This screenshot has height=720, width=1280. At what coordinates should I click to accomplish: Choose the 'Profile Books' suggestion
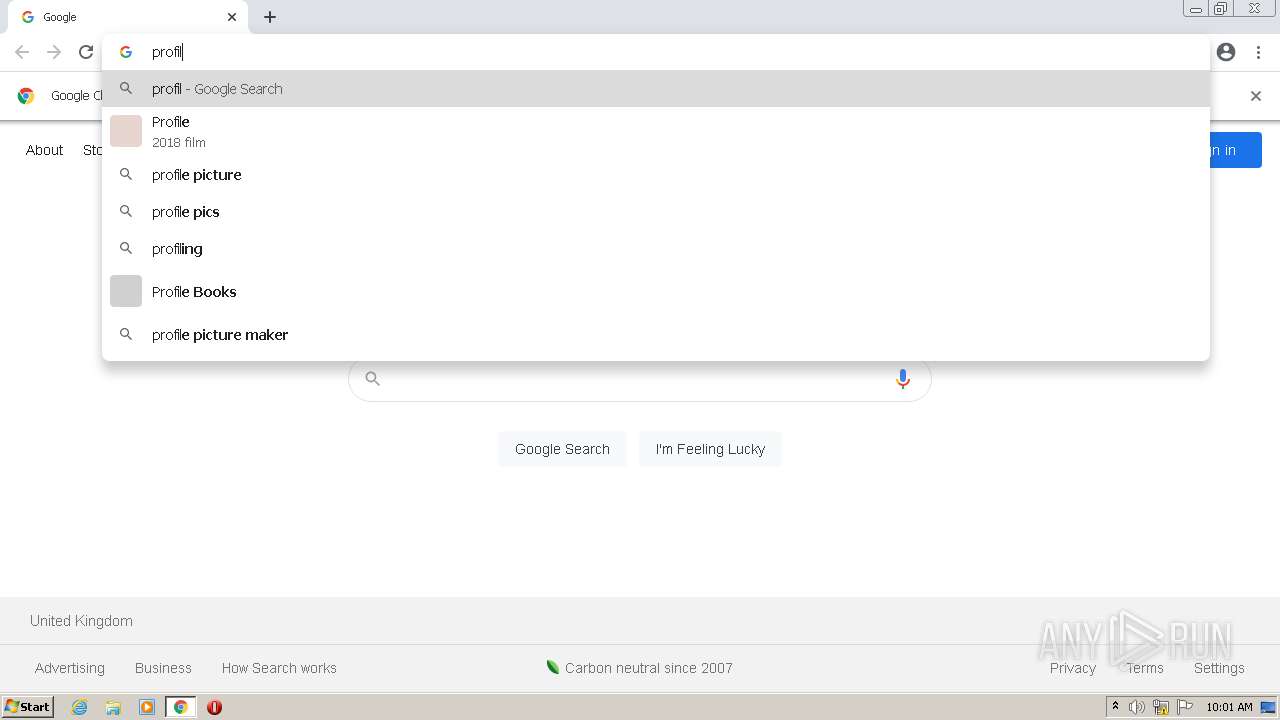(656, 292)
